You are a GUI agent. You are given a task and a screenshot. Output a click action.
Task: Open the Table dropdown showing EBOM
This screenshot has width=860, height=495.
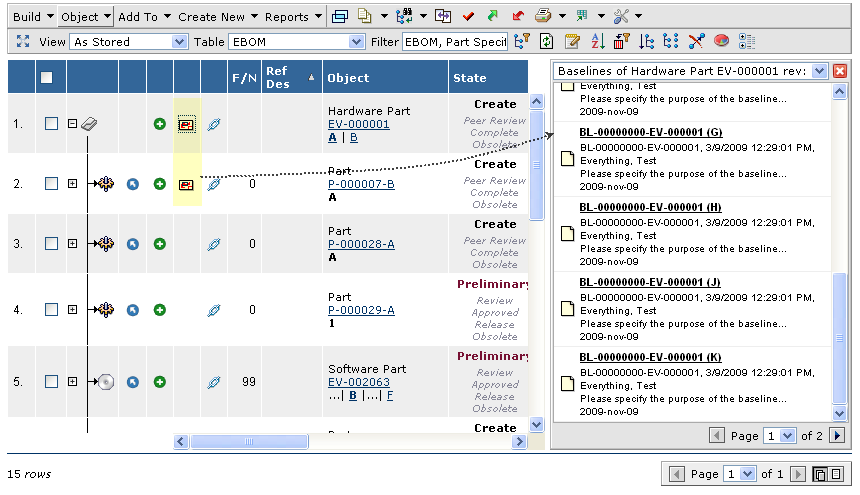pyautogui.click(x=296, y=42)
